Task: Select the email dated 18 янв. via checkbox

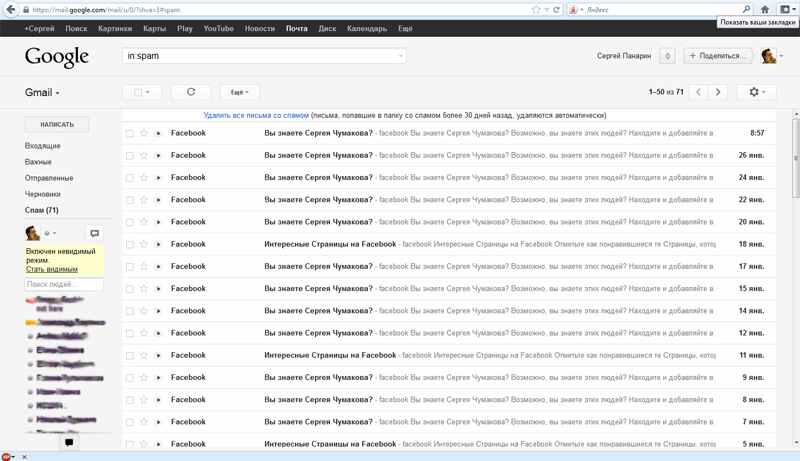Action: pos(130,244)
